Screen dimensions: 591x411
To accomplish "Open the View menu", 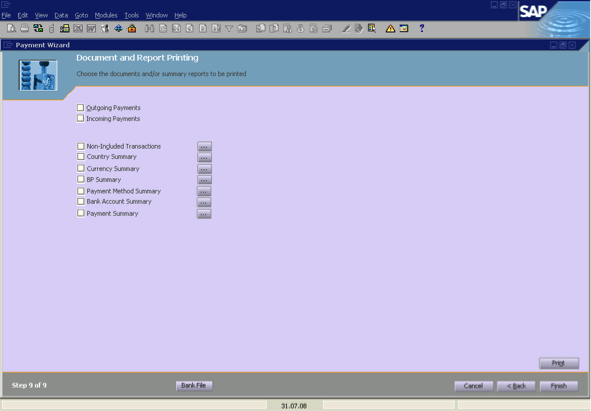I will 41,15.
